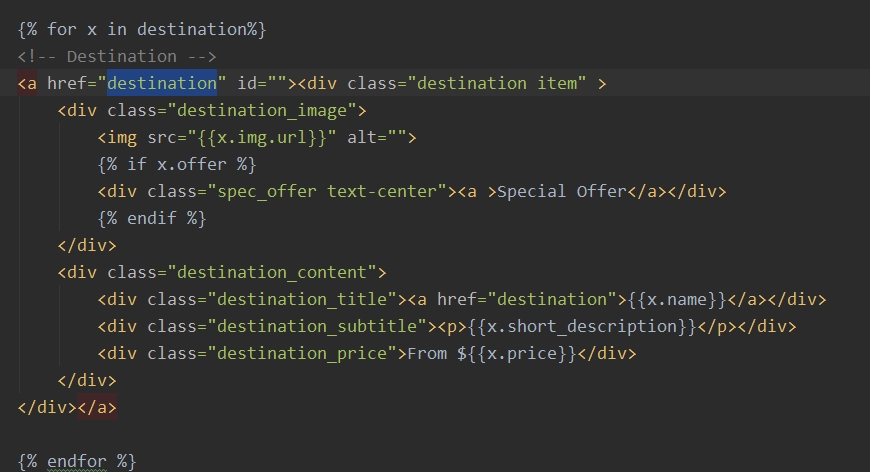
Task: Click the "{{x.short_description}}" variable
Action: click(x=582, y=326)
